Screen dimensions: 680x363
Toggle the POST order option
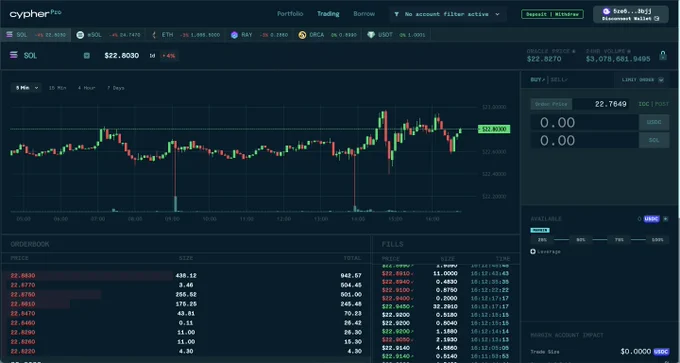(x=662, y=104)
